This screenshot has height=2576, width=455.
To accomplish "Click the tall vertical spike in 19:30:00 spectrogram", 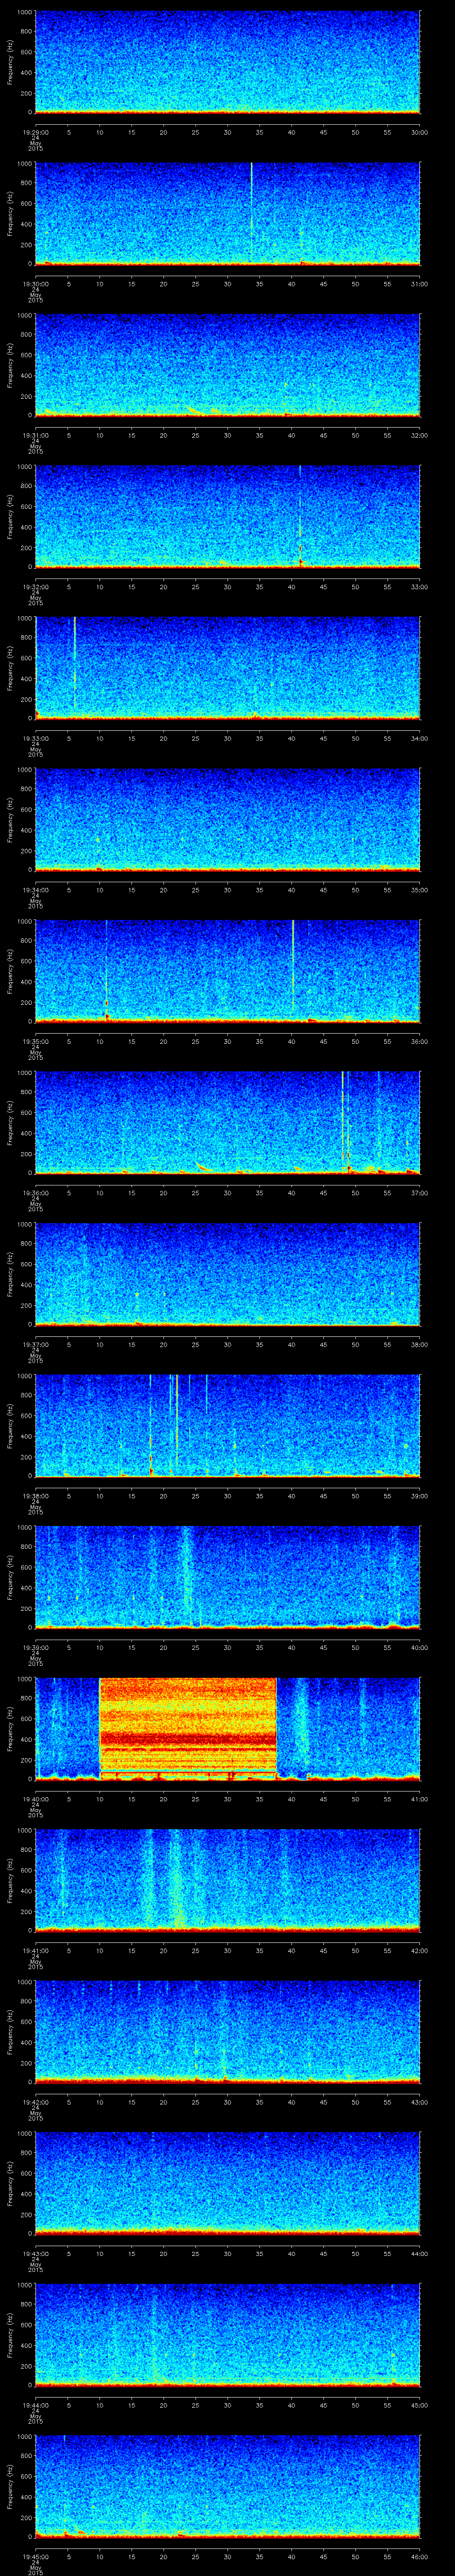I will coord(251,200).
